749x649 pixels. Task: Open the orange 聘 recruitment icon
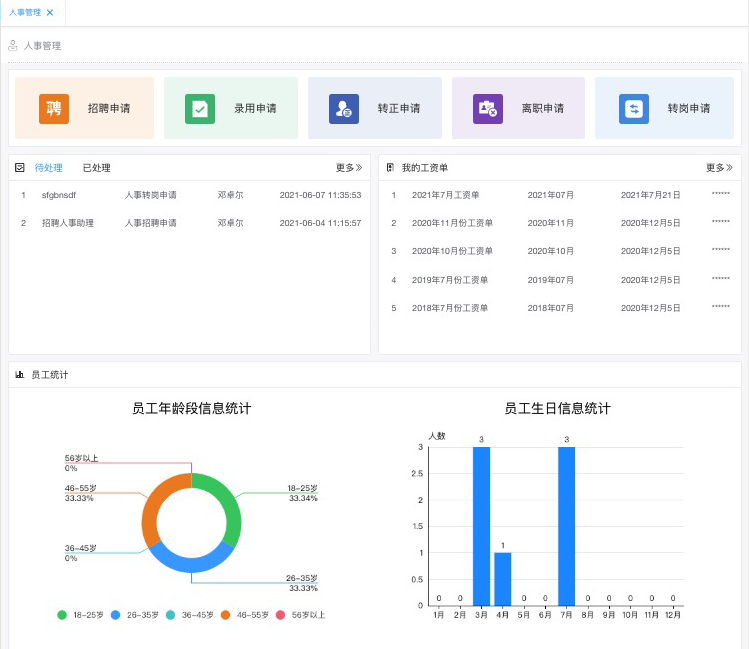coord(54,109)
